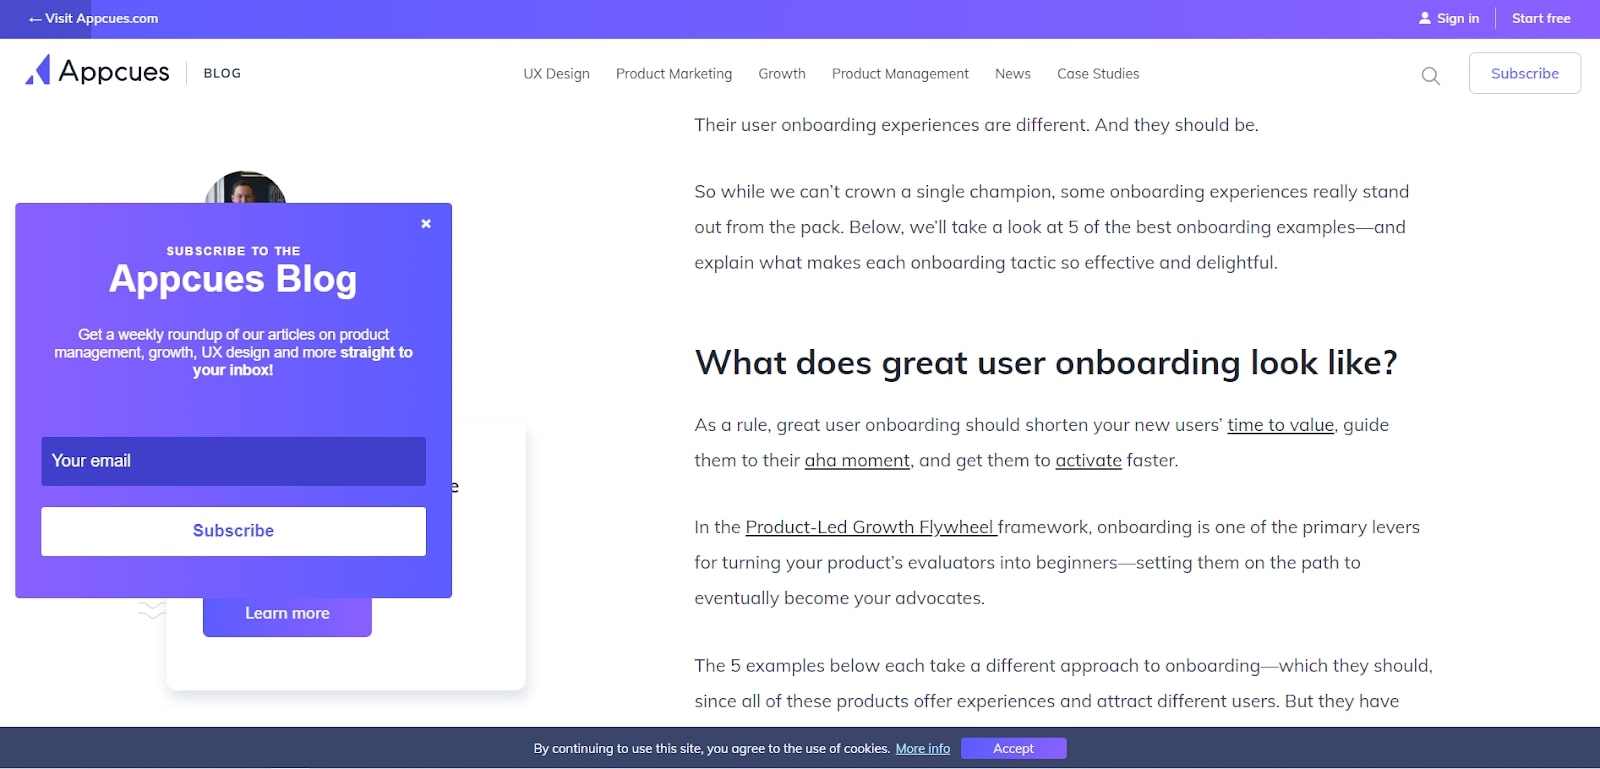Click the Product-Led Growth Flywheel link

click(x=870, y=527)
